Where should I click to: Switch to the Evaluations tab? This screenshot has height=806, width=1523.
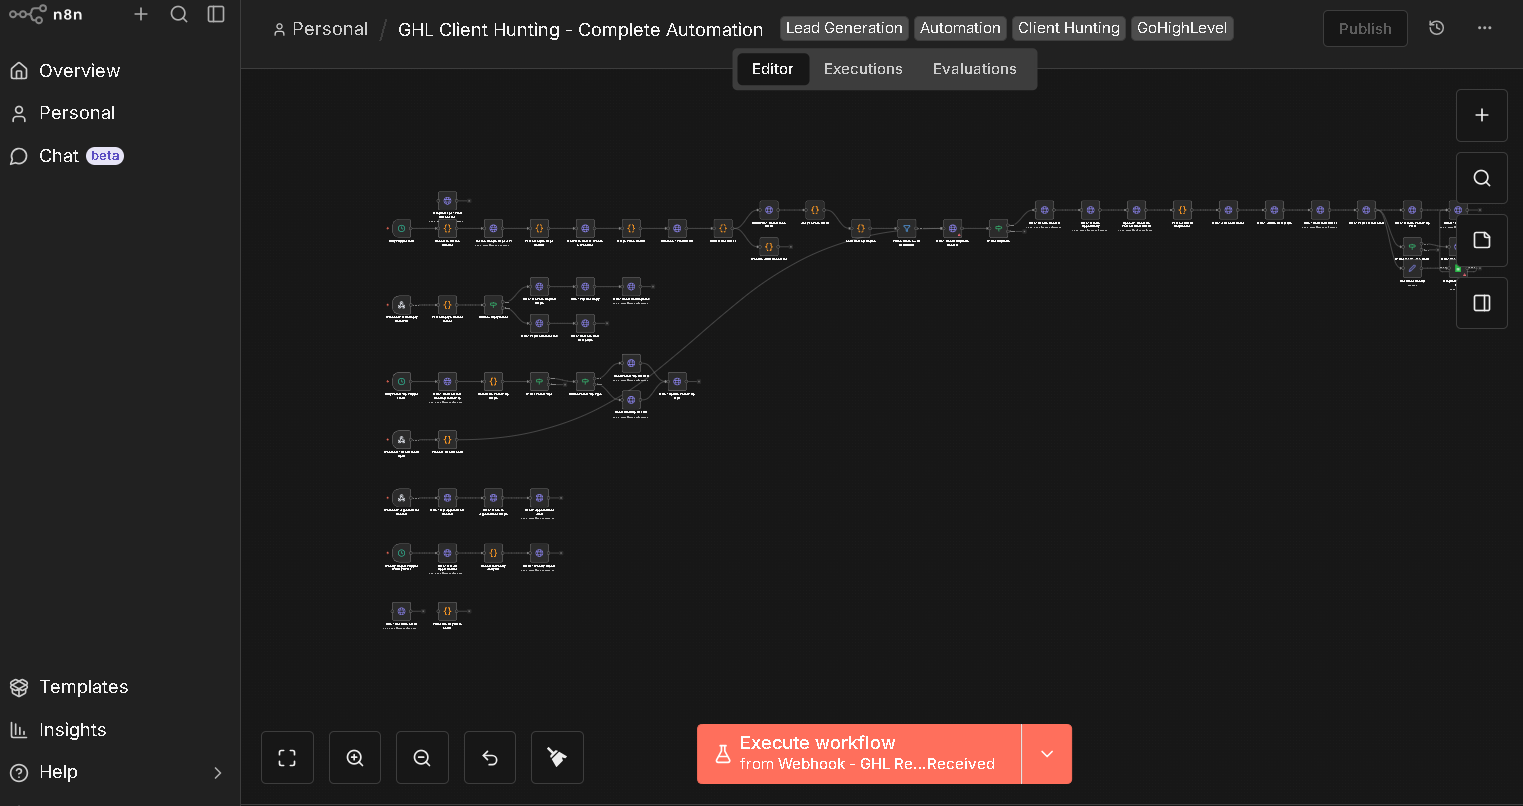point(975,69)
